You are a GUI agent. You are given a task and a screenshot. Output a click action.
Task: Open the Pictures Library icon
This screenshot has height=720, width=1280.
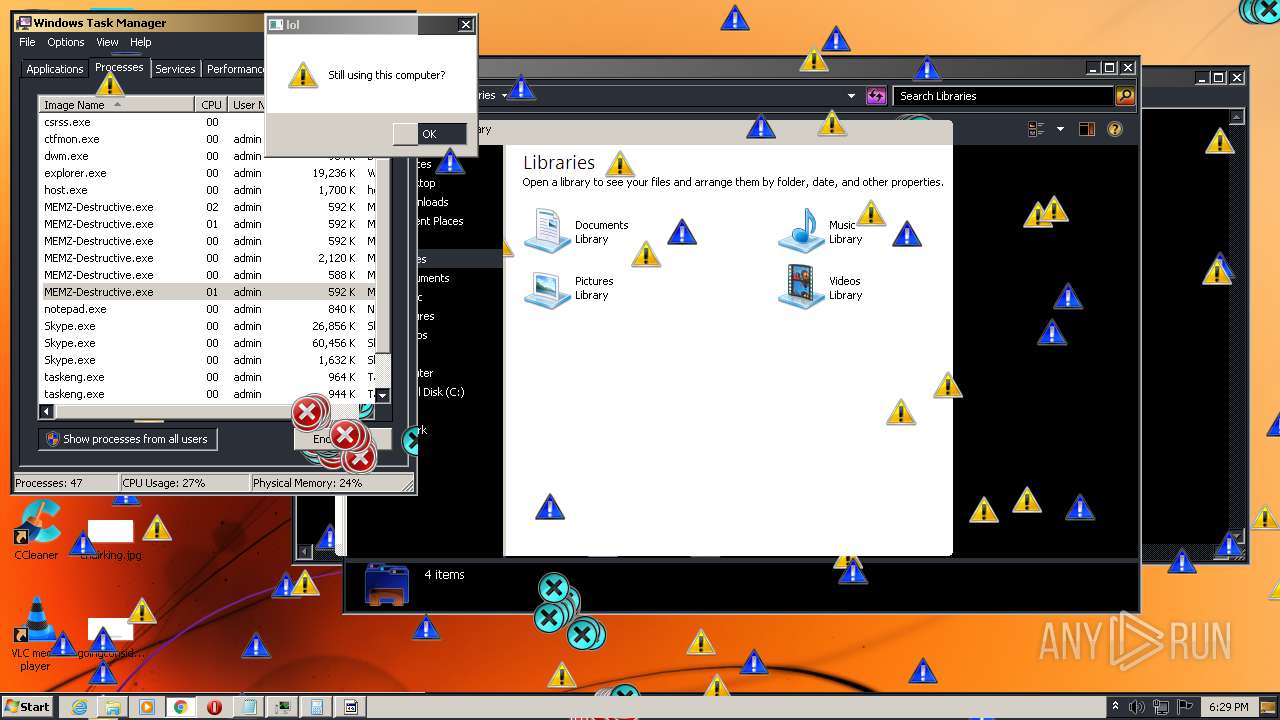point(547,288)
